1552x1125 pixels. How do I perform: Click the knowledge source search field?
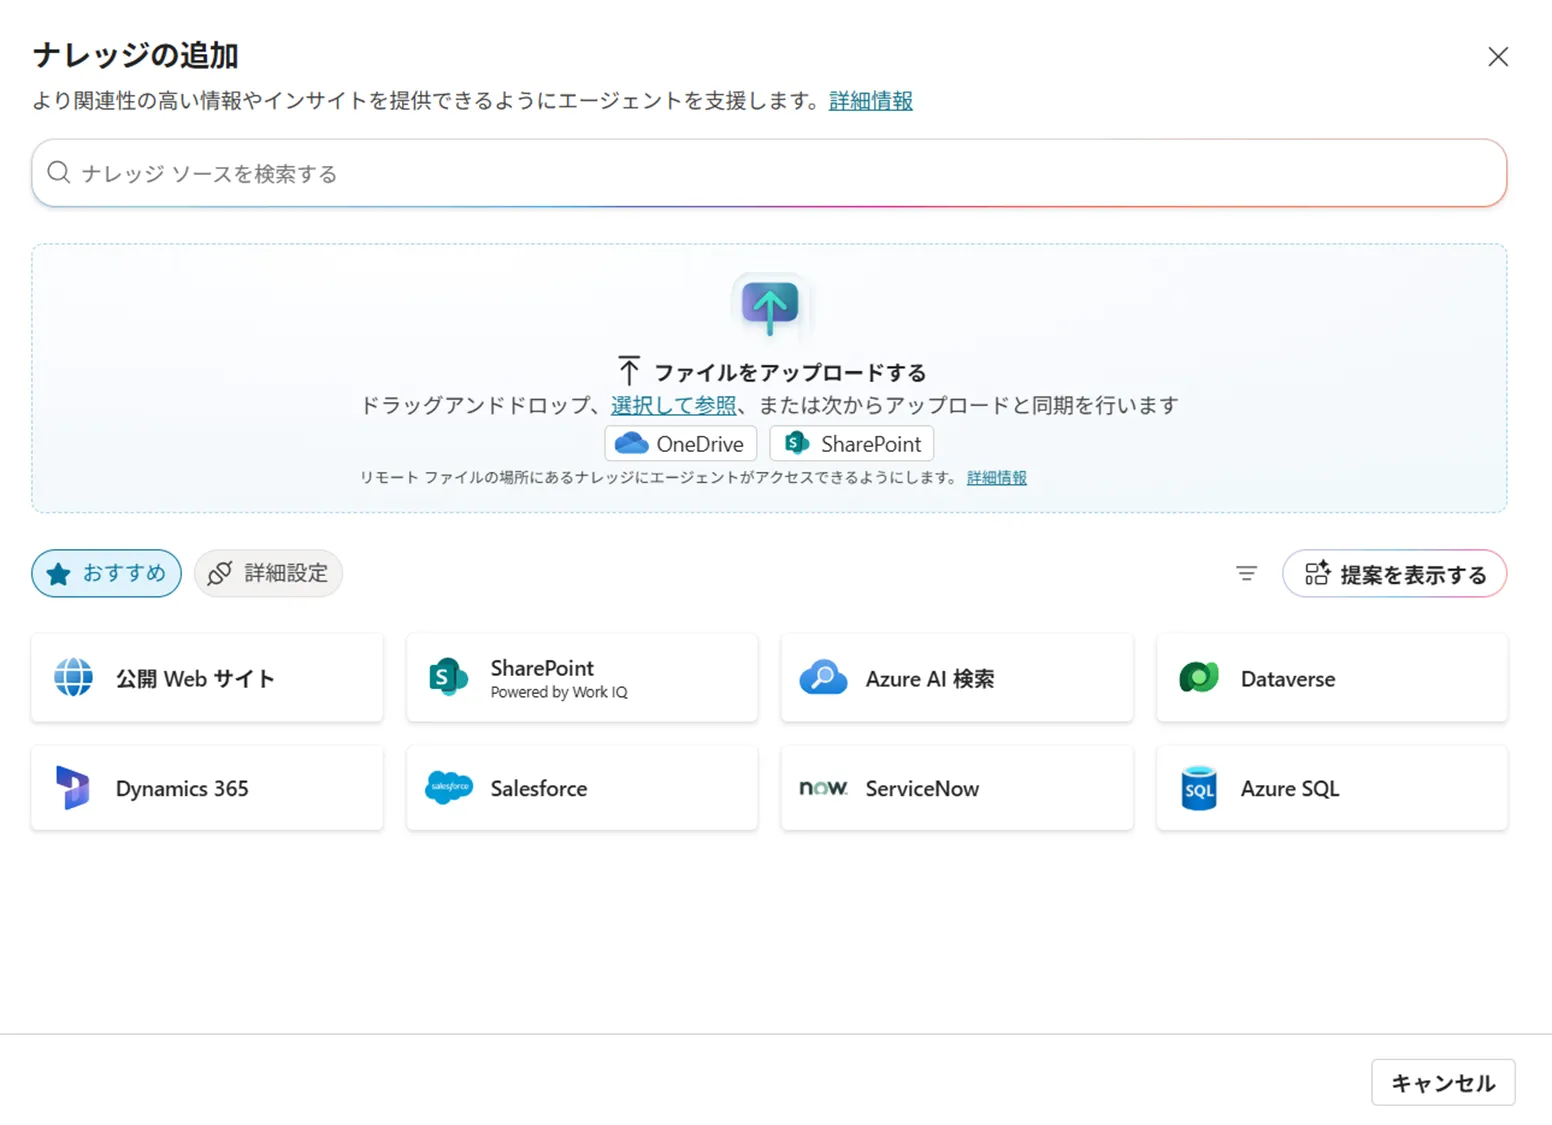769,173
